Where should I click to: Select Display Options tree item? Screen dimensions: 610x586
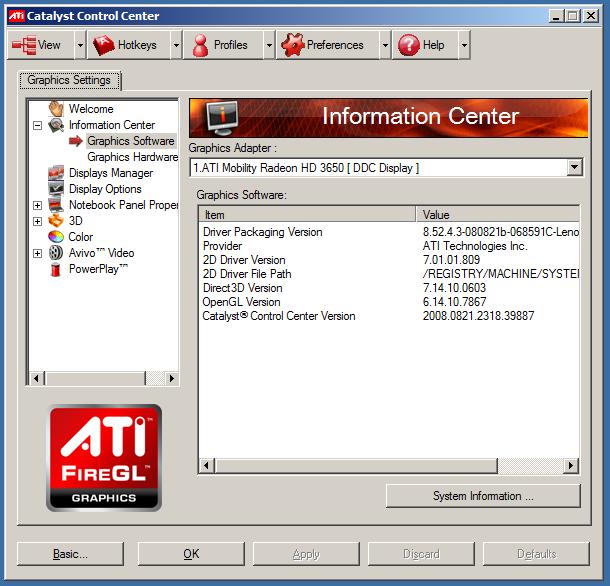(x=105, y=189)
